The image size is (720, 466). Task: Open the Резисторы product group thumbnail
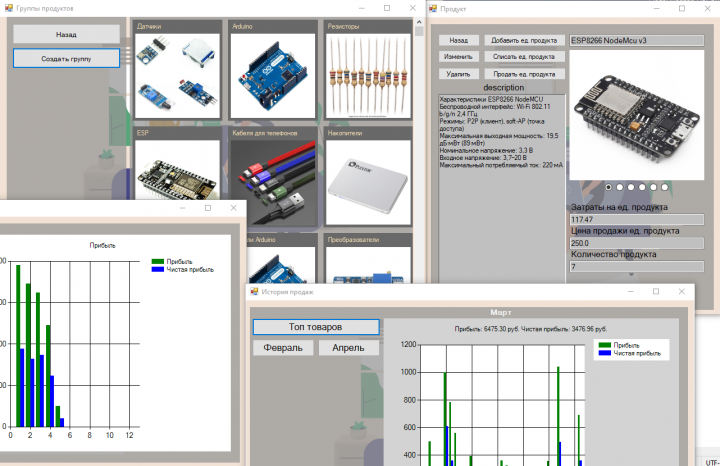(x=368, y=76)
